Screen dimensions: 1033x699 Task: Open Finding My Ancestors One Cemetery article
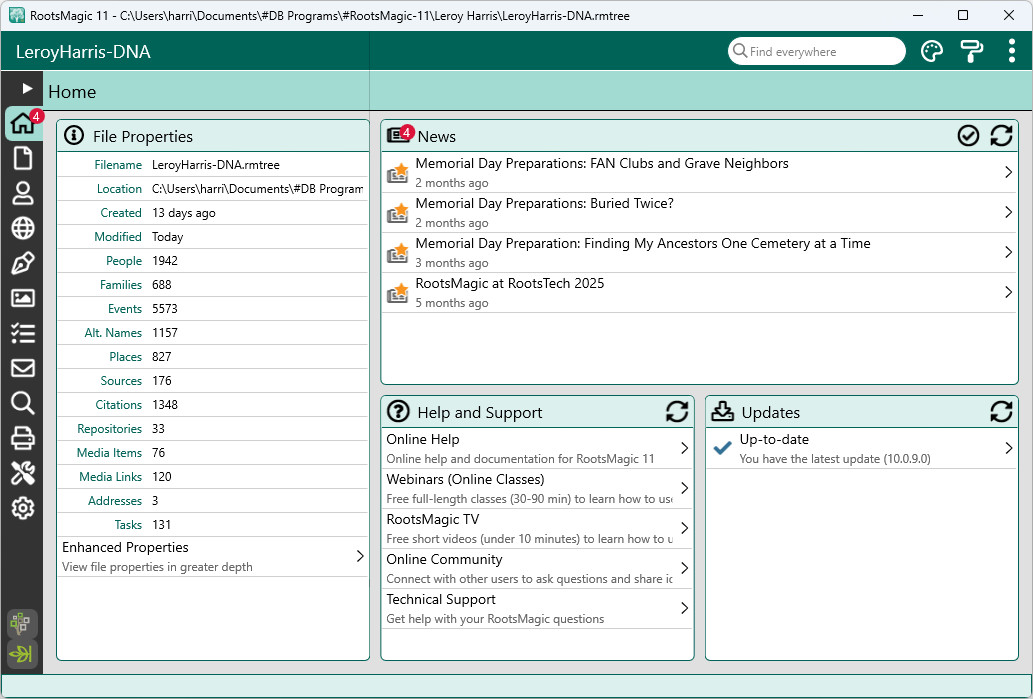point(700,252)
